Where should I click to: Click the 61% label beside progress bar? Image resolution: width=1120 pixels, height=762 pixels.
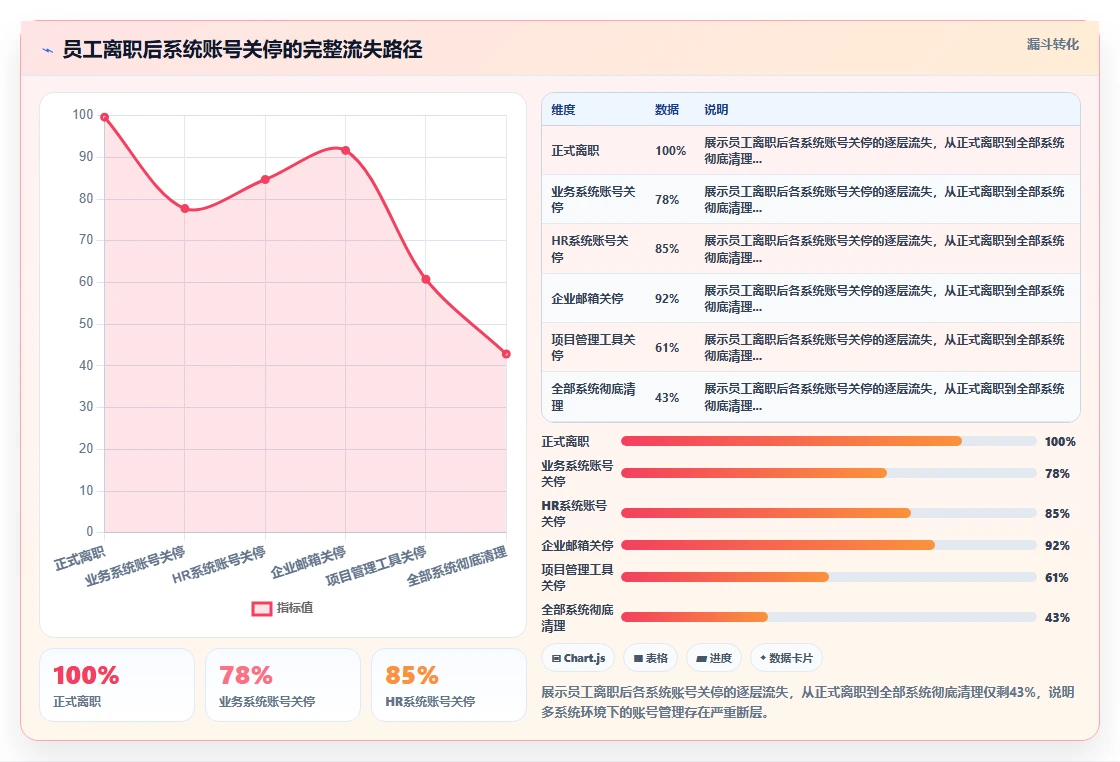1056,578
